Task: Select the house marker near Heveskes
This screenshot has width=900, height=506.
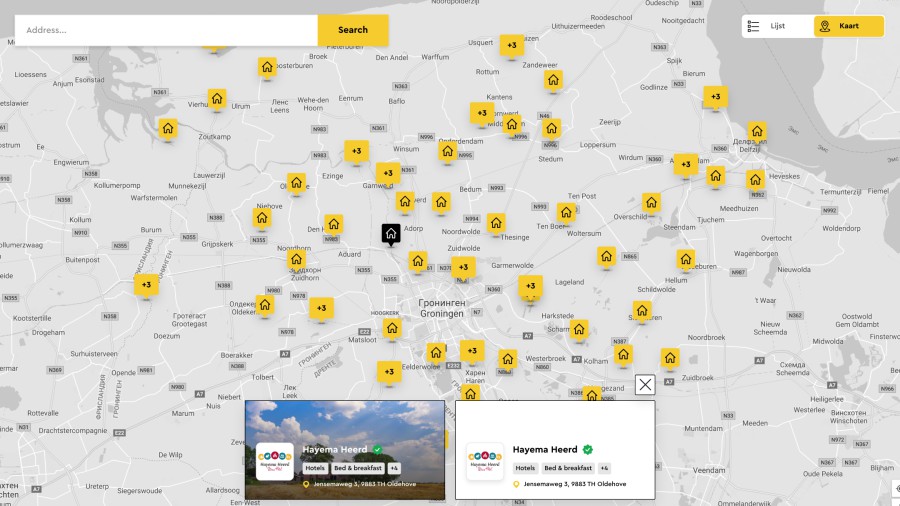Action: tap(755, 180)
